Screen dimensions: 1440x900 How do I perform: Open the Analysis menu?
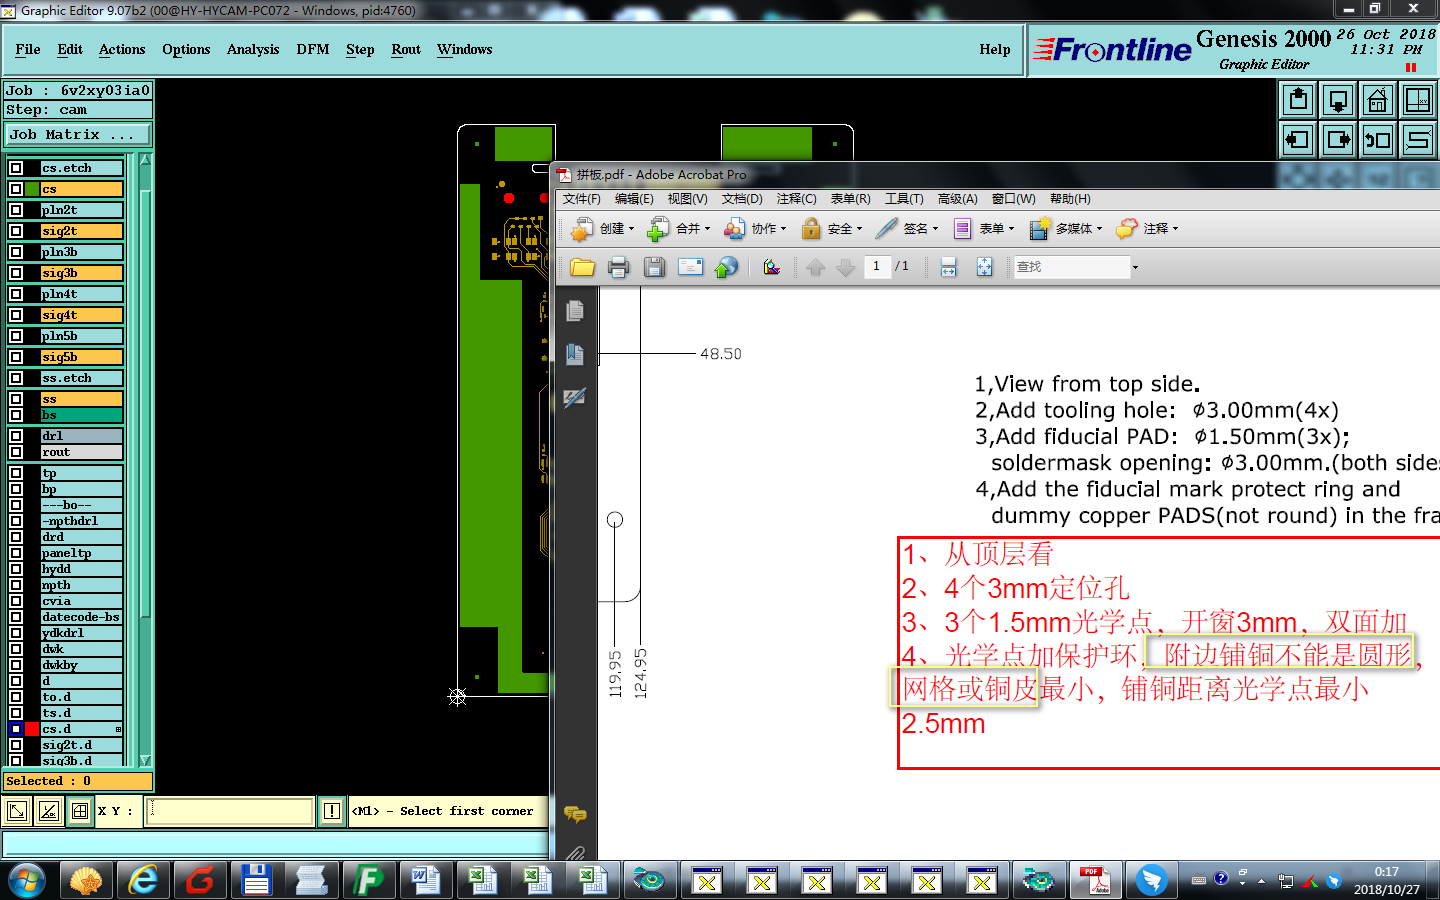click(253, 49)
